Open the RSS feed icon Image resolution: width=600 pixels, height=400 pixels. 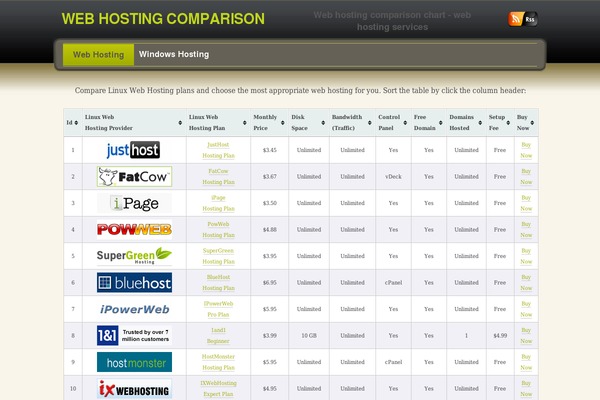[x=523, y=19]
